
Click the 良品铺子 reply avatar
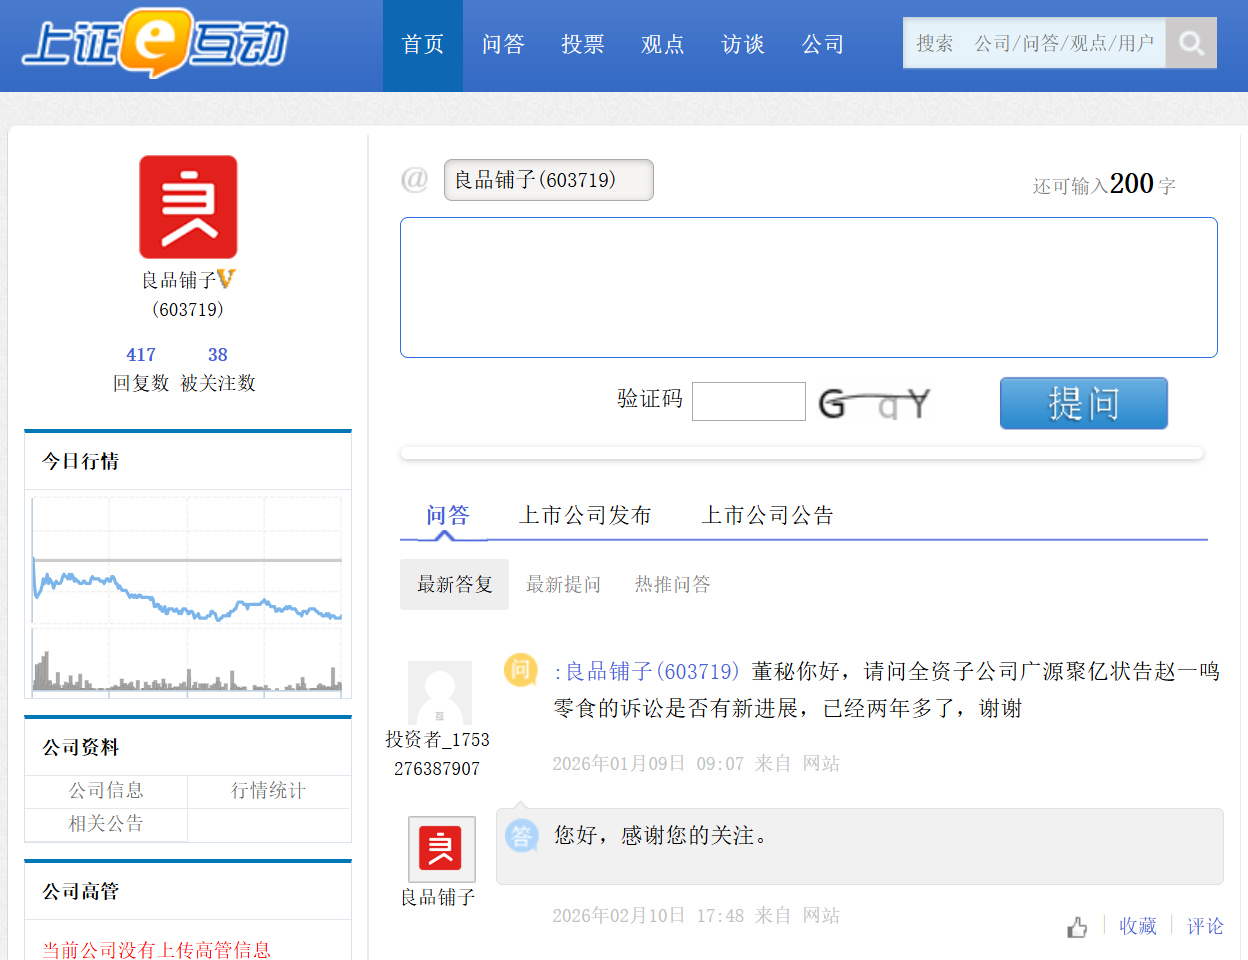point(441,849)
